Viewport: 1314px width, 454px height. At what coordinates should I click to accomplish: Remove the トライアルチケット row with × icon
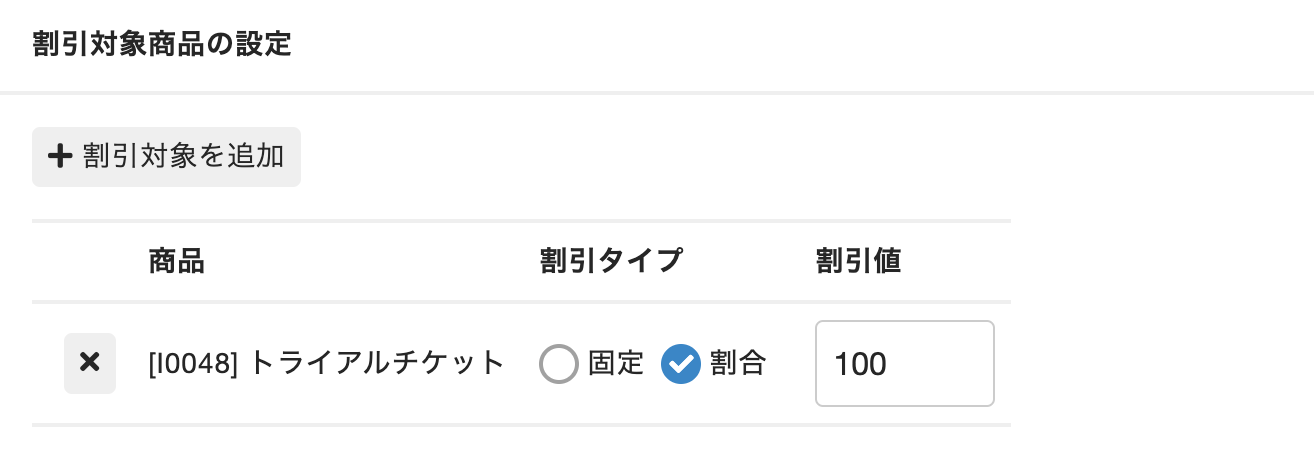pos(90,363)
